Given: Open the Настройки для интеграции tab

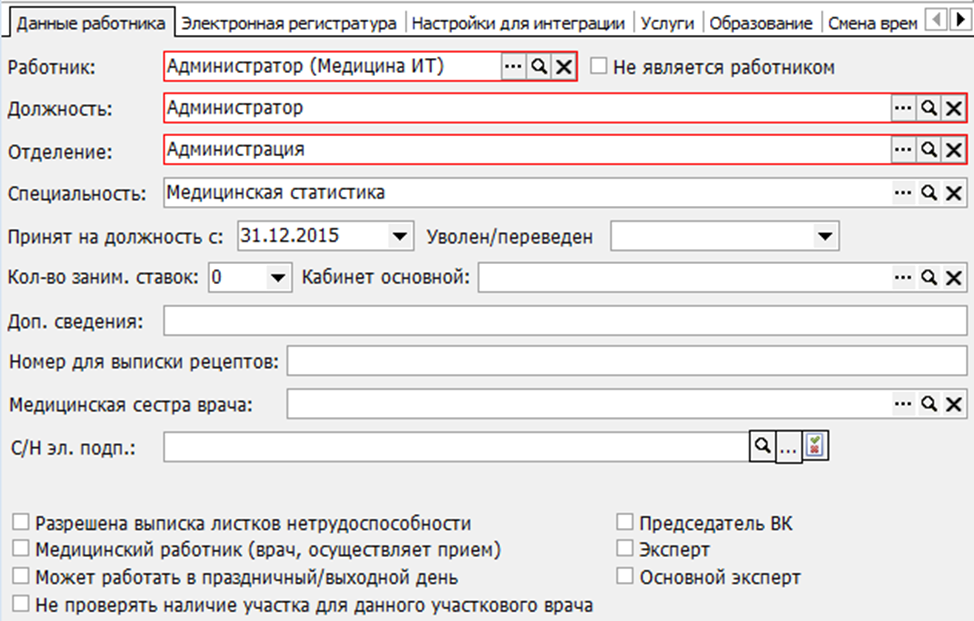Looking at the screenshot, I should pyautogui.click(x=518, y=22).
